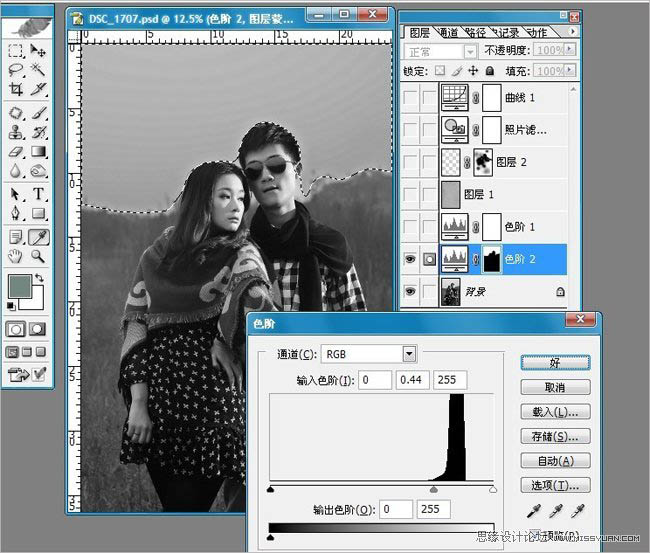Show the 曲线 1 layer
The image size is (650, 553).
tap(410, 98)
